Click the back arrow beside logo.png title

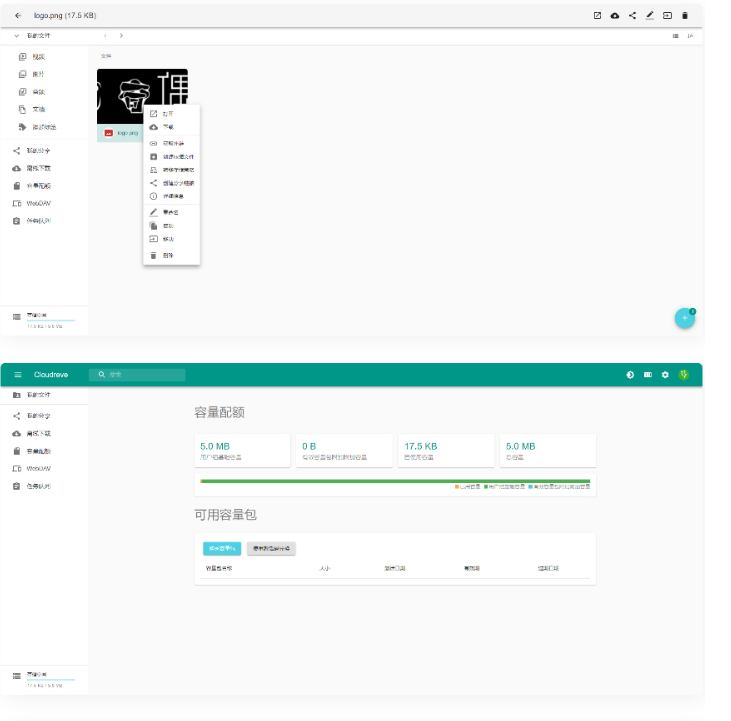18,15
